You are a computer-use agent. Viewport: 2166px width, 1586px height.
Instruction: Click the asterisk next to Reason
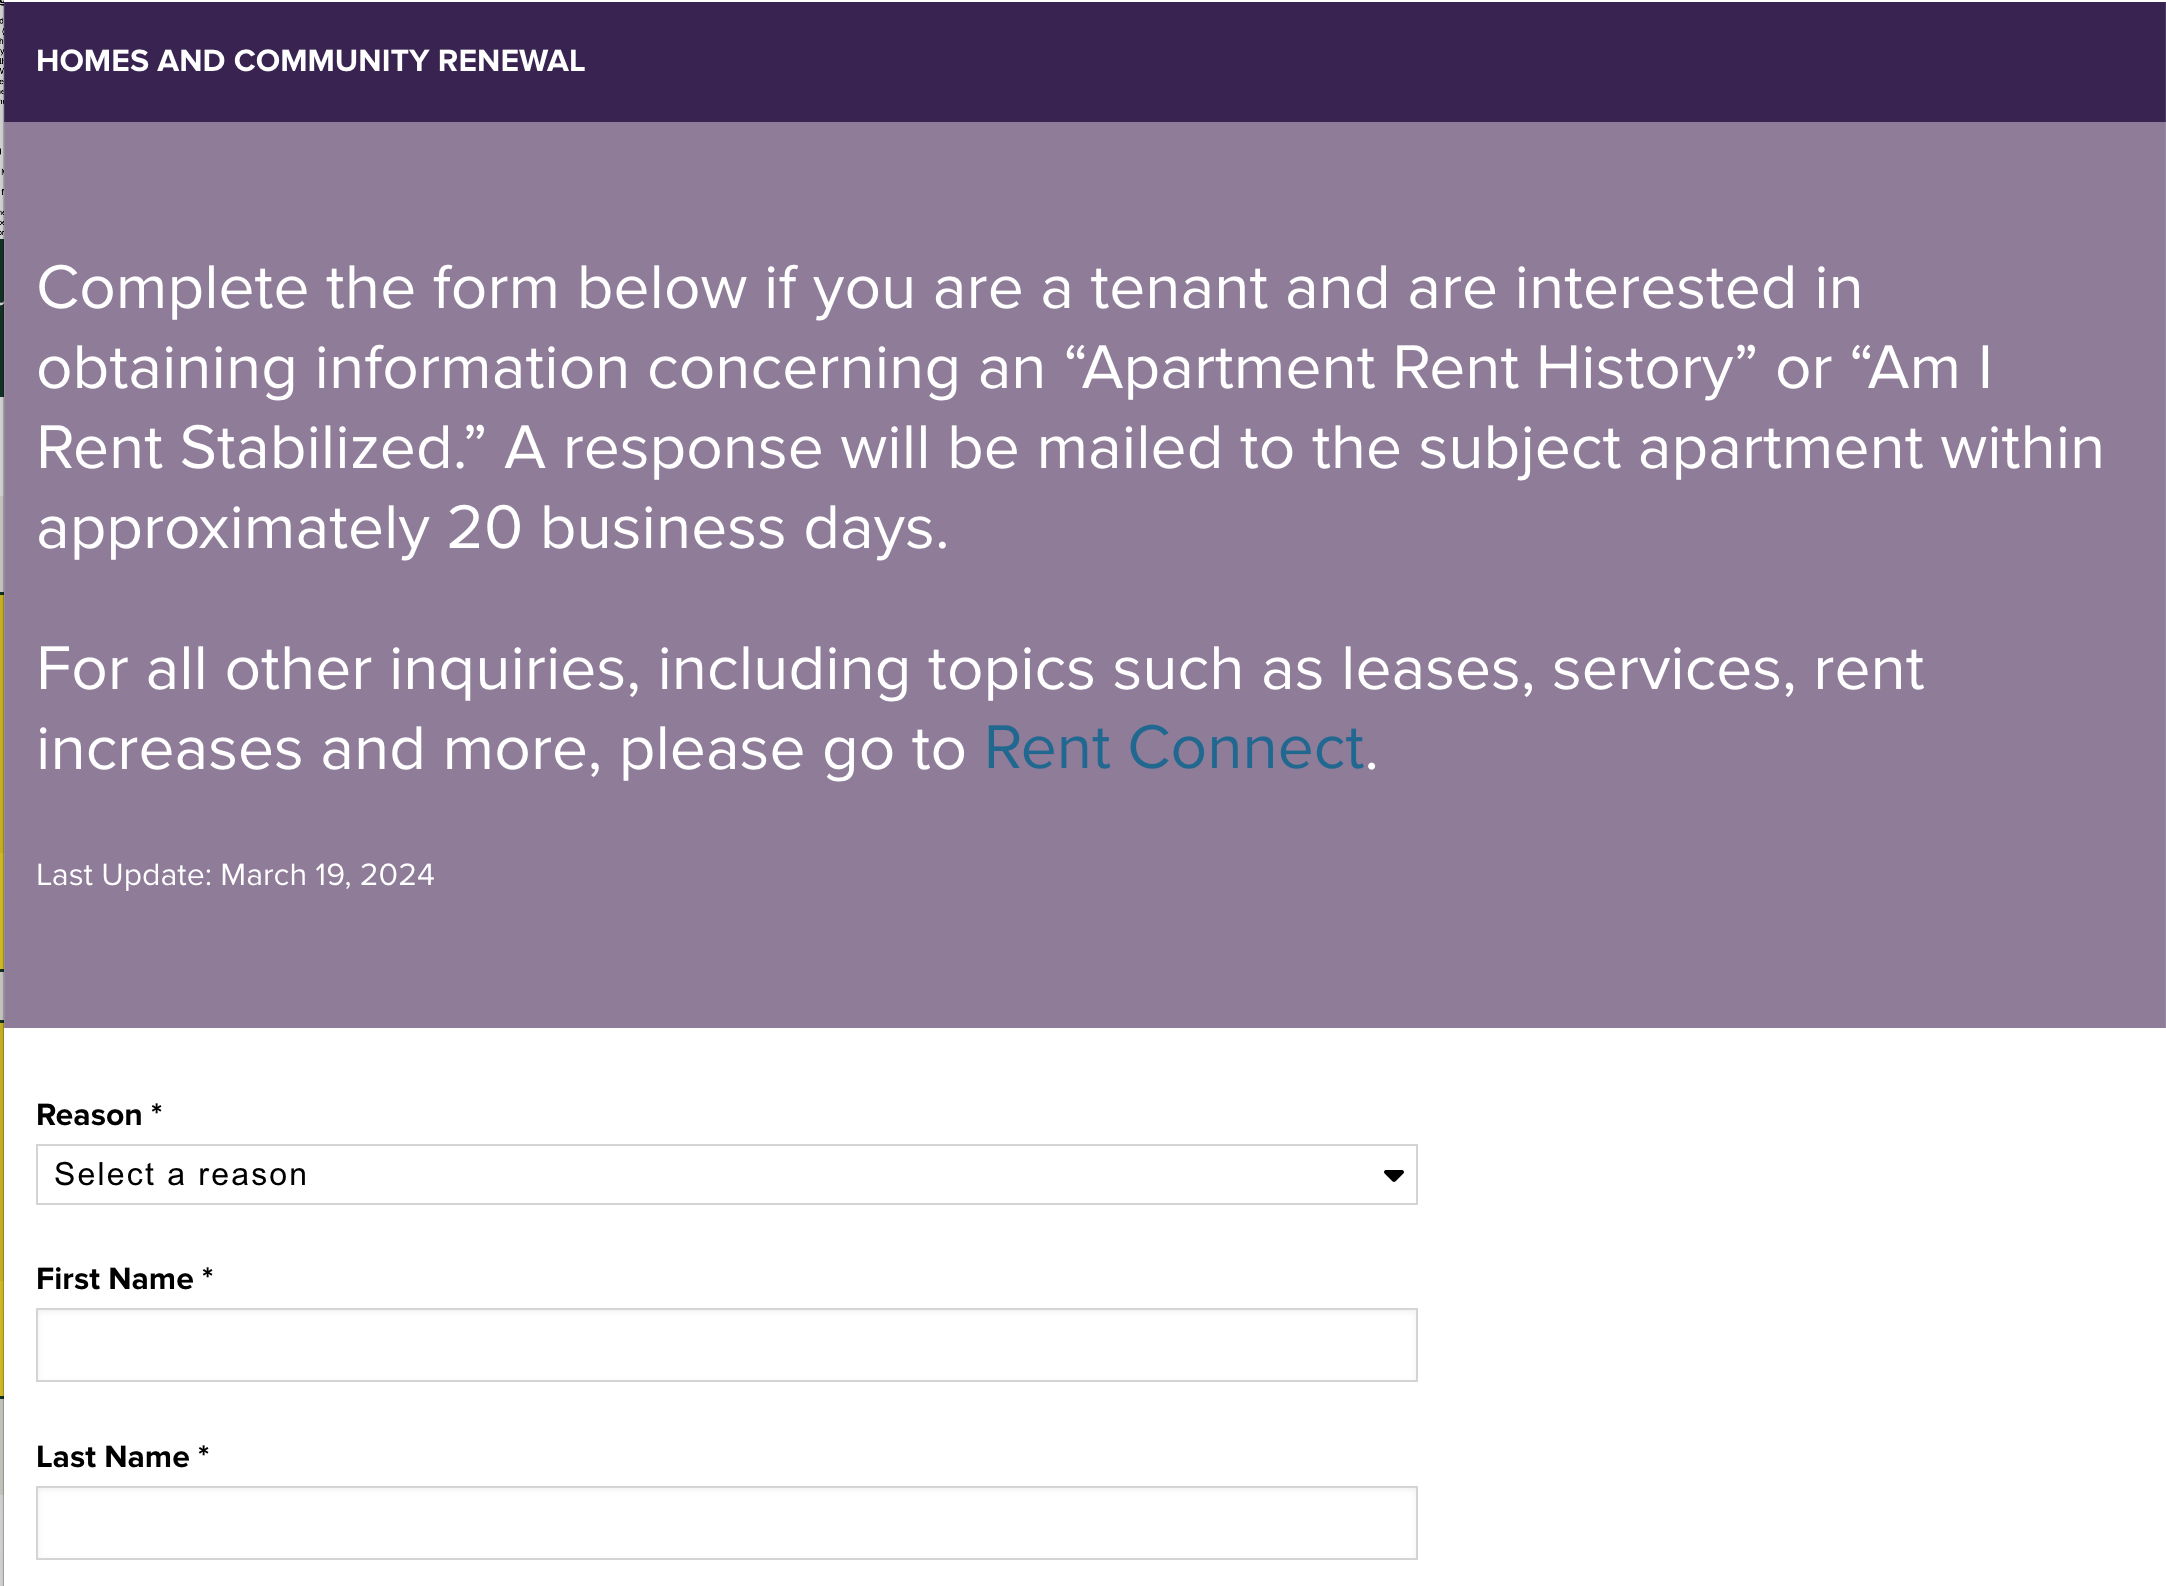click(x=157, y=1111)
